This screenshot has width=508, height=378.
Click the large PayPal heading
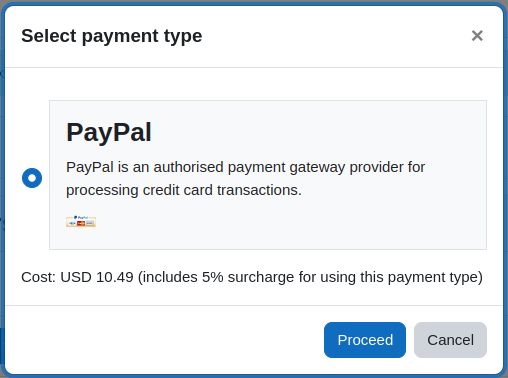pos(109,132)
